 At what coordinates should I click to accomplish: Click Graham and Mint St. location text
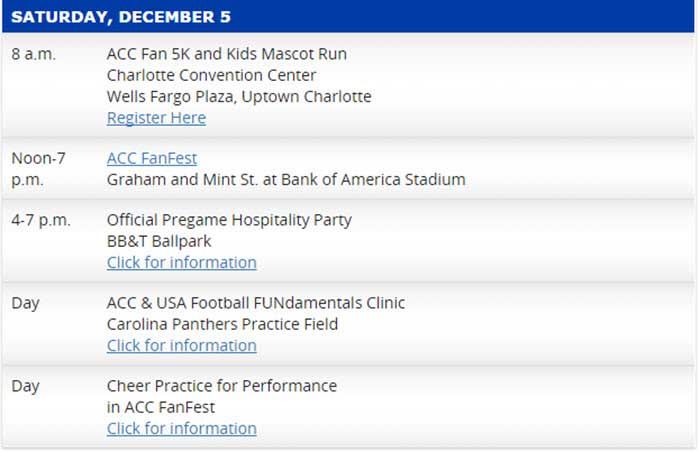coord(286,180)
